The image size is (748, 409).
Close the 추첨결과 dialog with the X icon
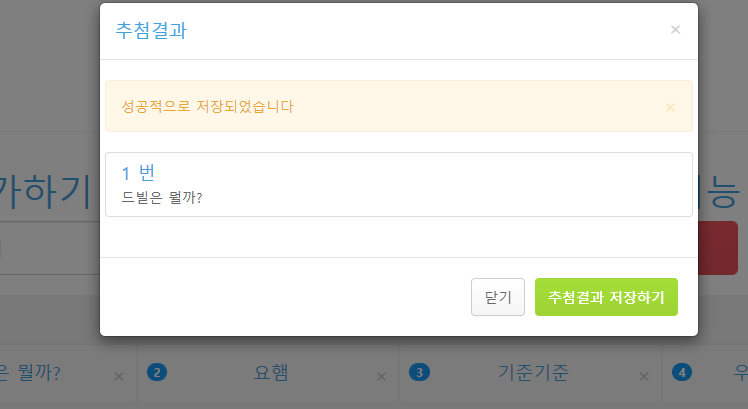[x=675, y=30]
